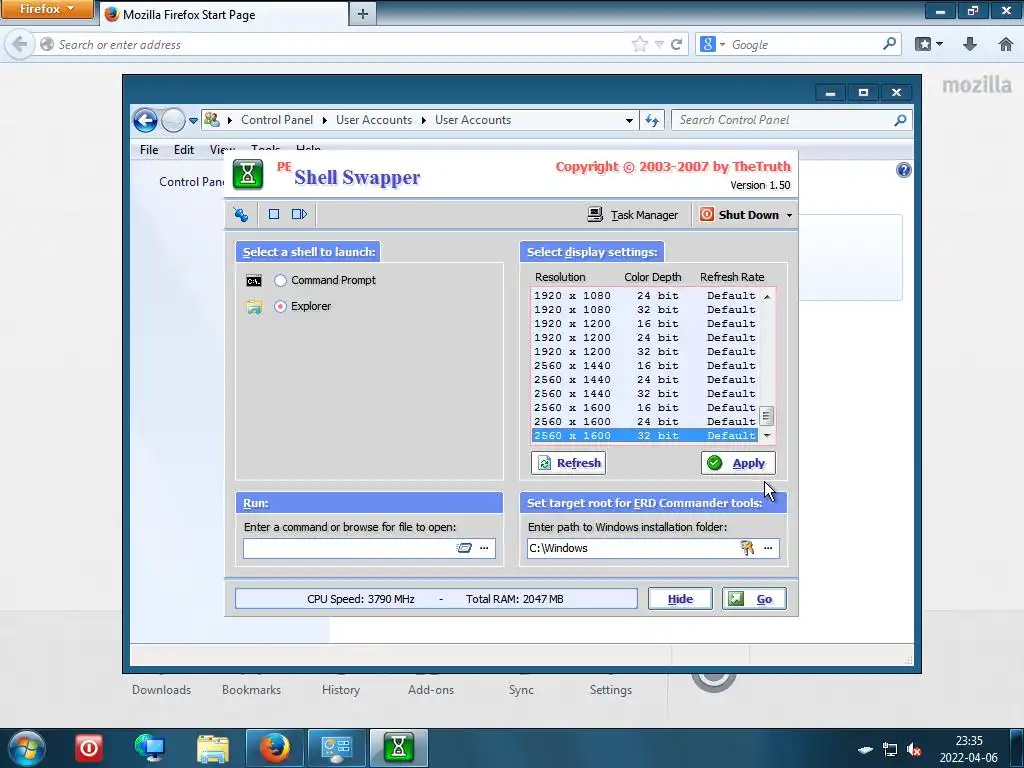Click the square-with-arrow icon in Shell Swapper toolbar

pos(299,214)
